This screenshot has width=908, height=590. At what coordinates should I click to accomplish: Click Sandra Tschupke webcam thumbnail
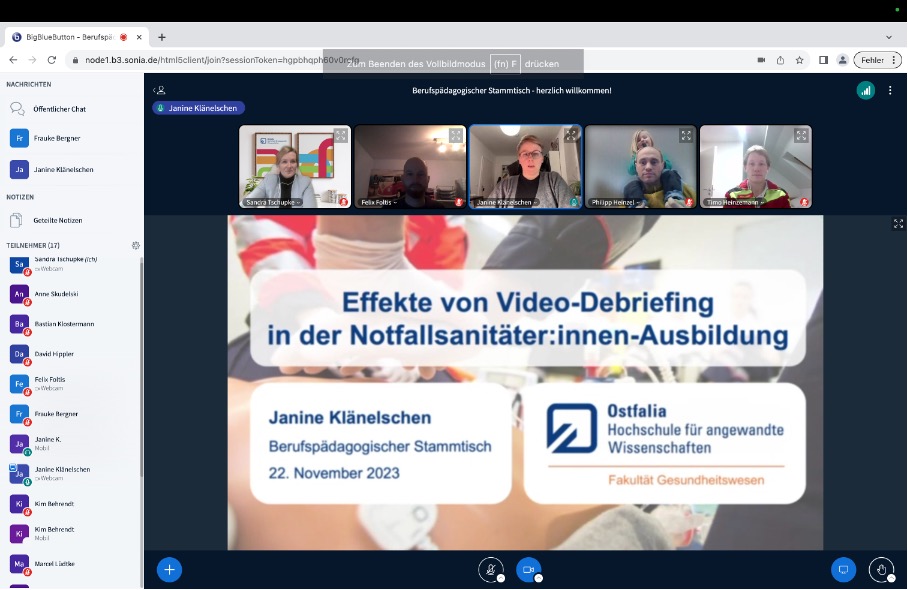295,167
